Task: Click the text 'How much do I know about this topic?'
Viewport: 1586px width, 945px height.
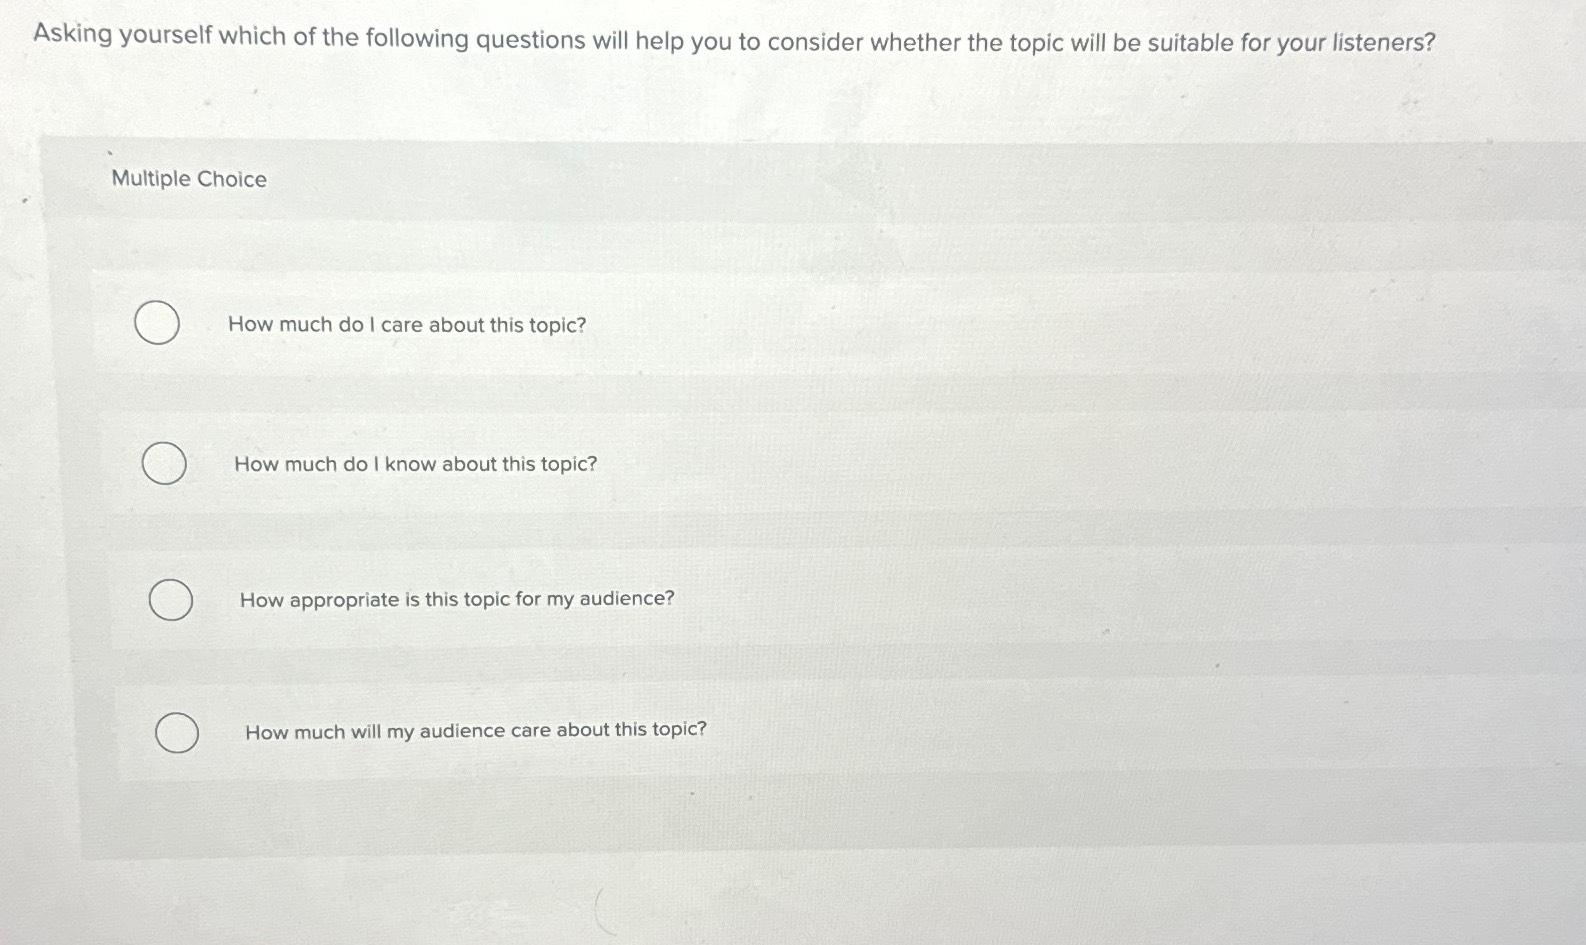Action: (x=414, y=464)
